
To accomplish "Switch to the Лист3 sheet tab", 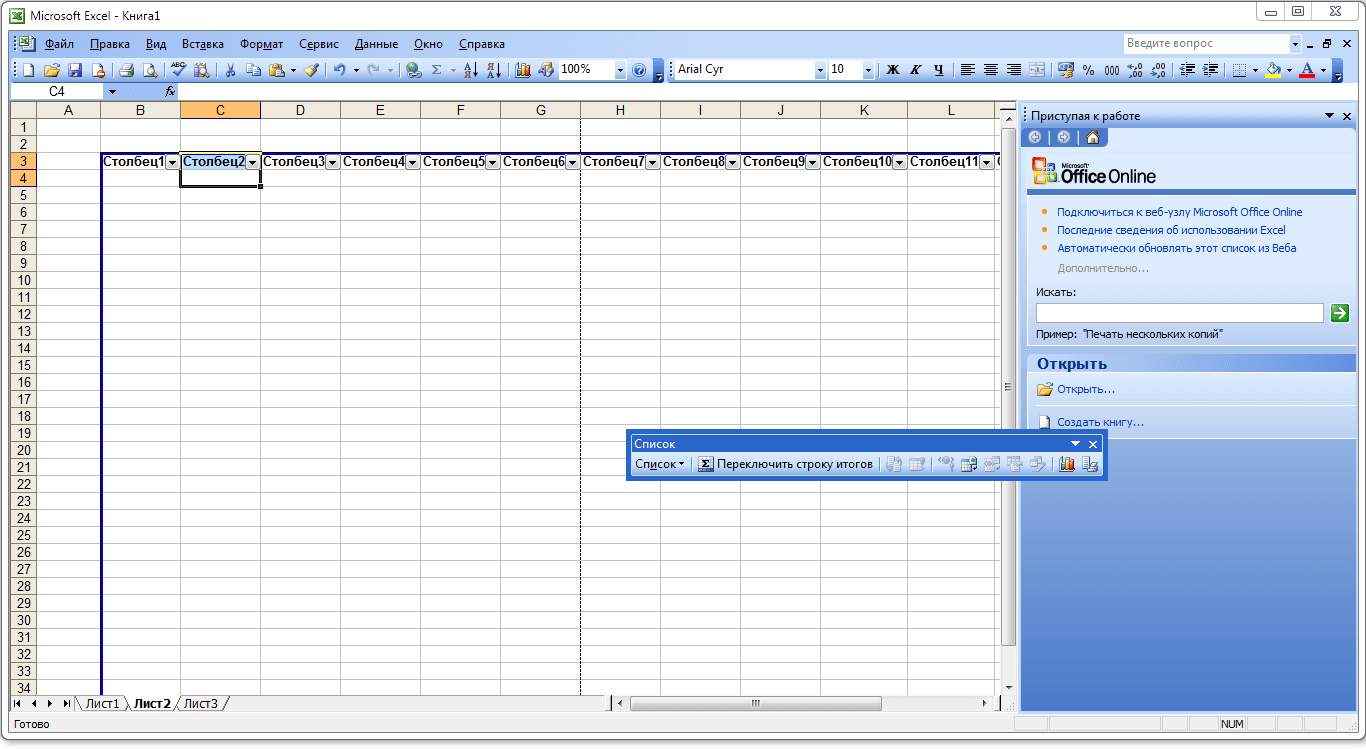I will pyautogui.click(x=200, y=704).
